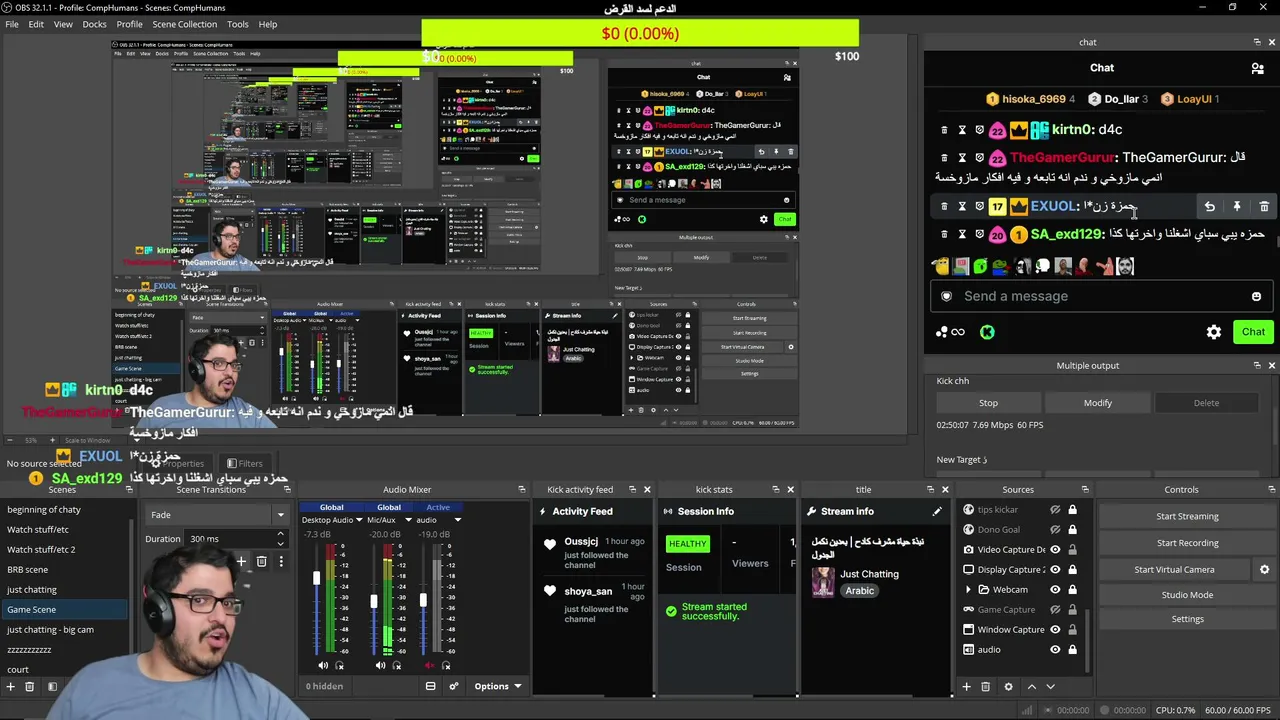This screenshot has width=1280, height=720.
Task: Click the green Kick logo icon below chat
Action: point(987,332)
